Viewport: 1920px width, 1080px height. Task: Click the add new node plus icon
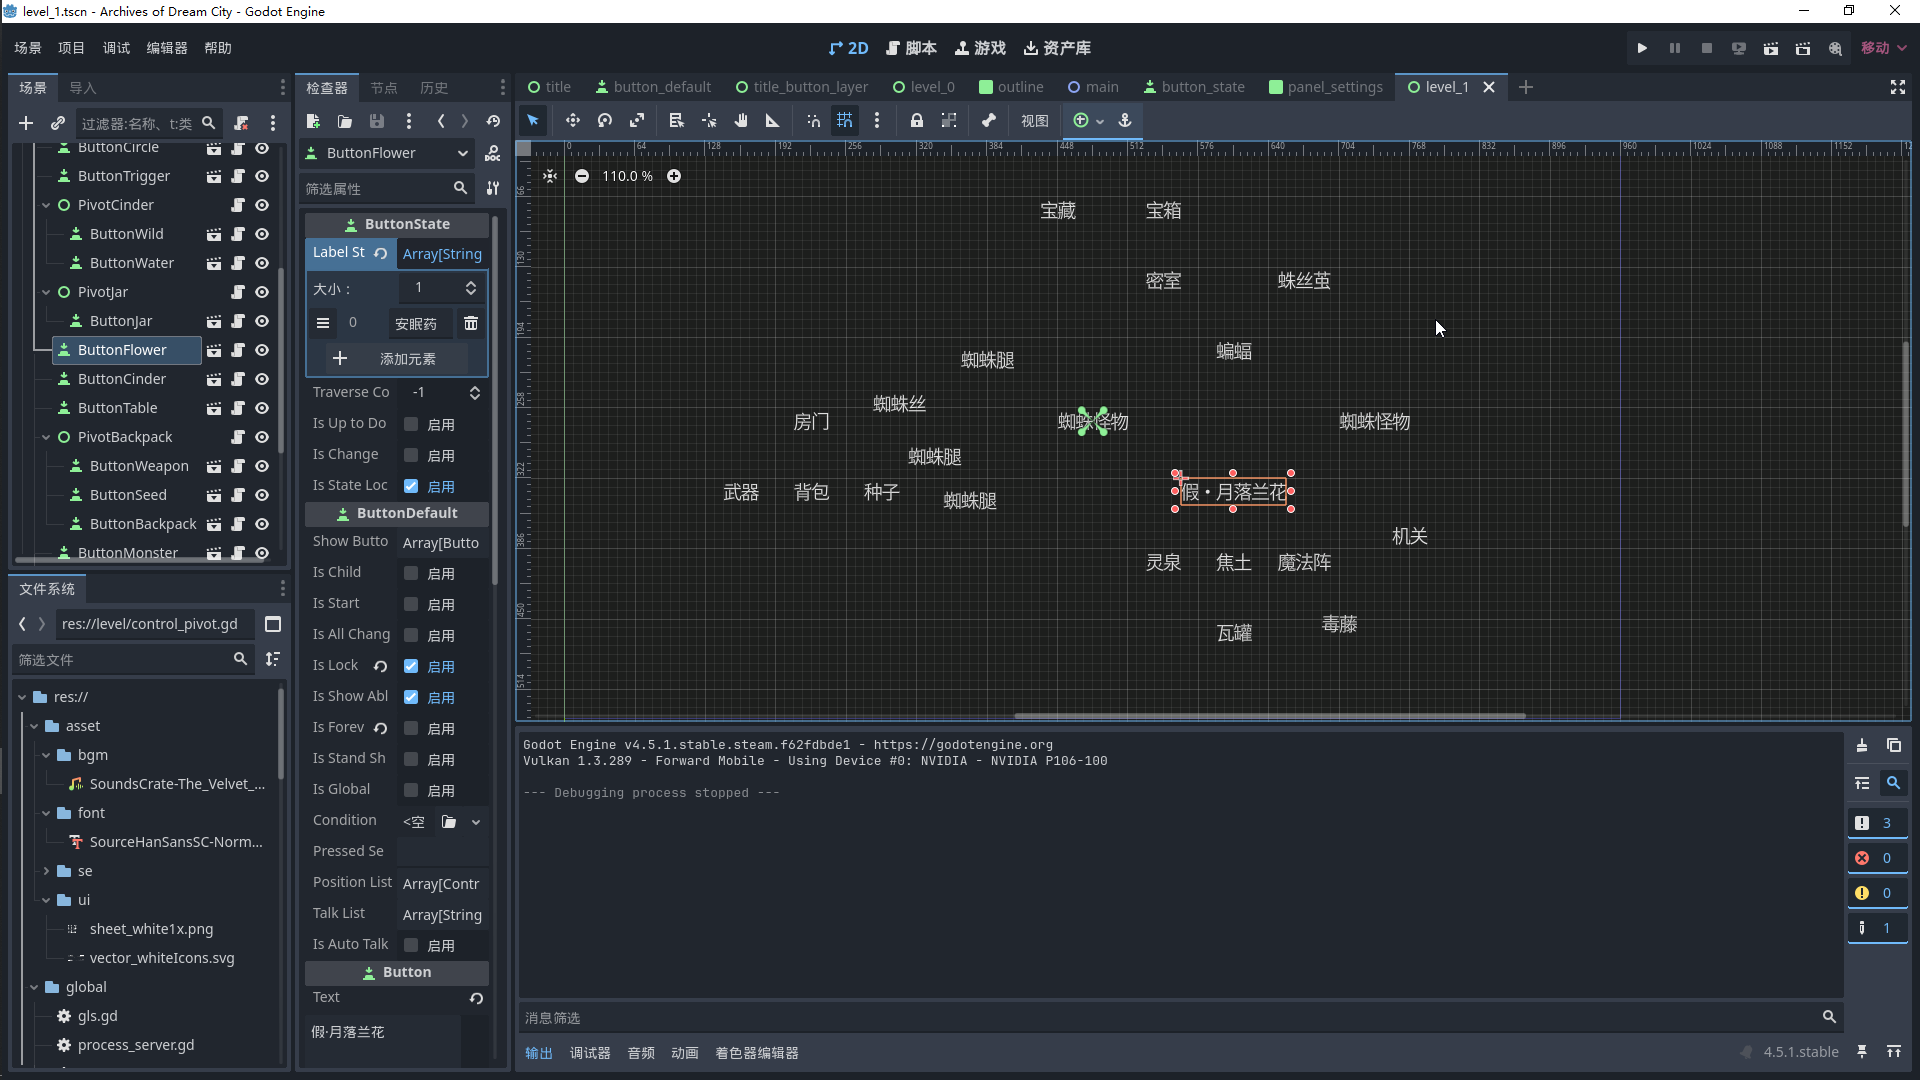coord(26,123)
